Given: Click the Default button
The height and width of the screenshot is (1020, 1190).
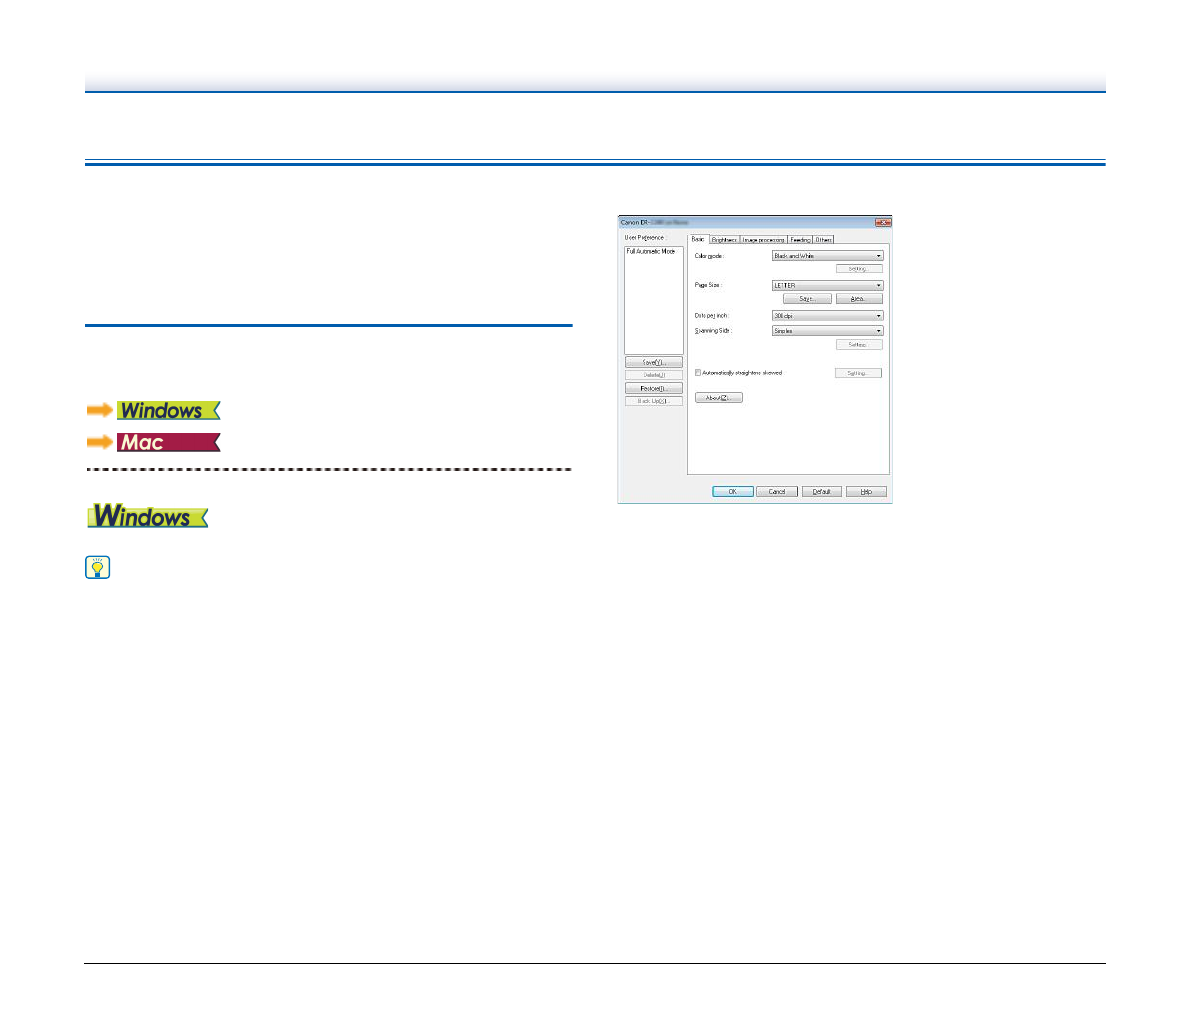Looking at the screenshot, I should pos(821,492).
